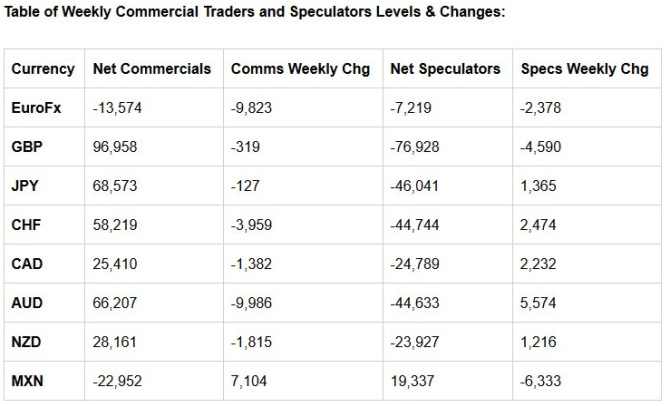Select the Net Speculators column header

pos(445,69)
